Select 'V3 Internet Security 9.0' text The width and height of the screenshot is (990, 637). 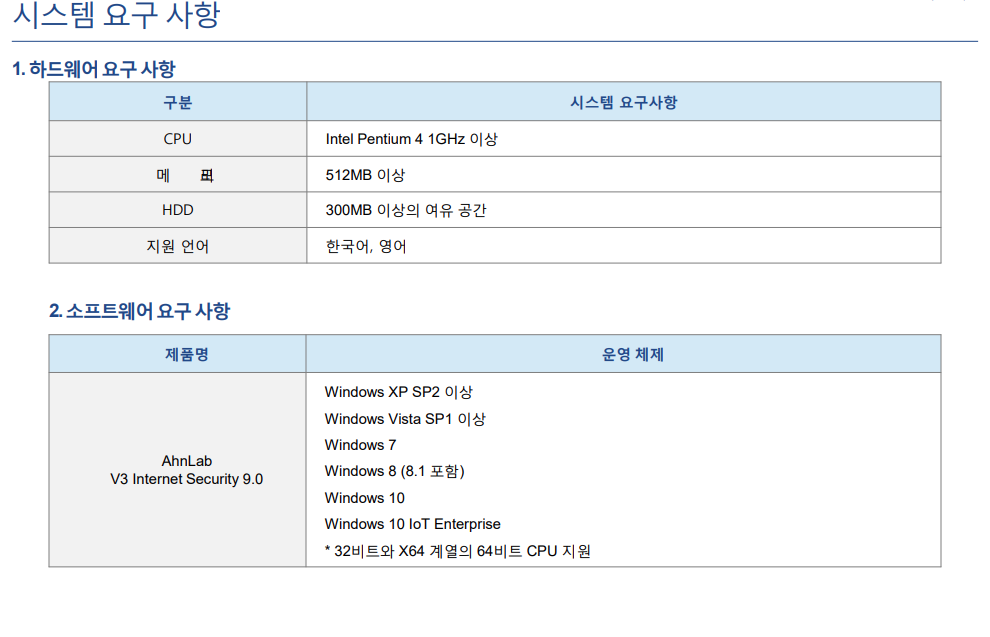click(187, 479)
